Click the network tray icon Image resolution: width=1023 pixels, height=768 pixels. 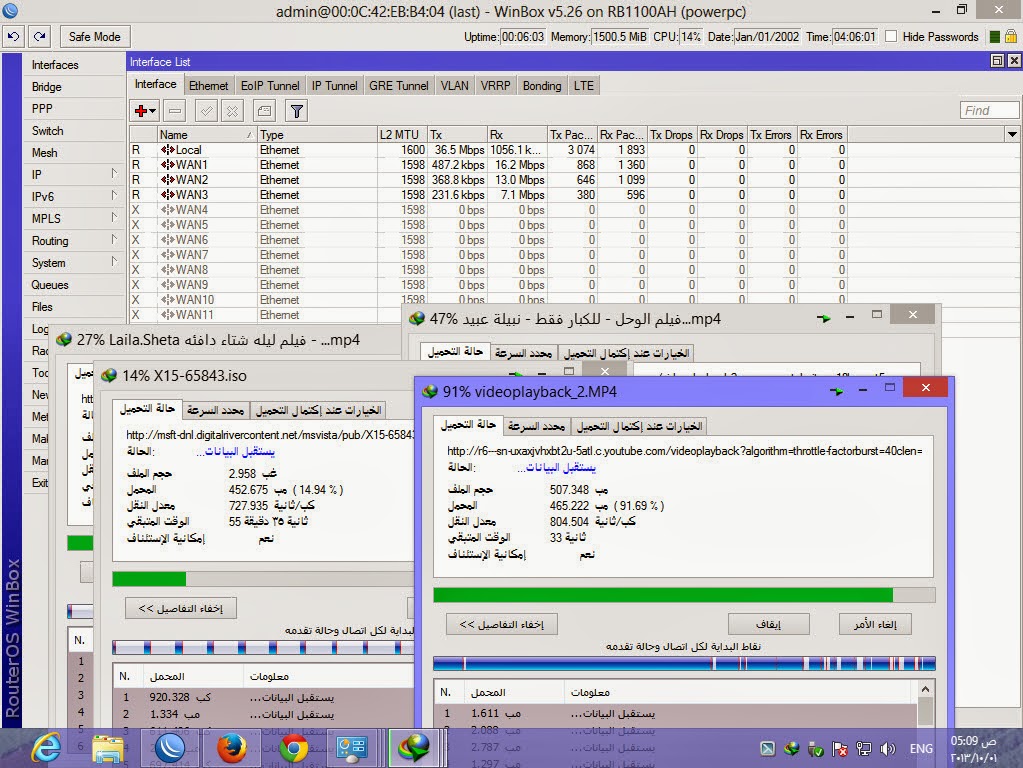[864, 749]
